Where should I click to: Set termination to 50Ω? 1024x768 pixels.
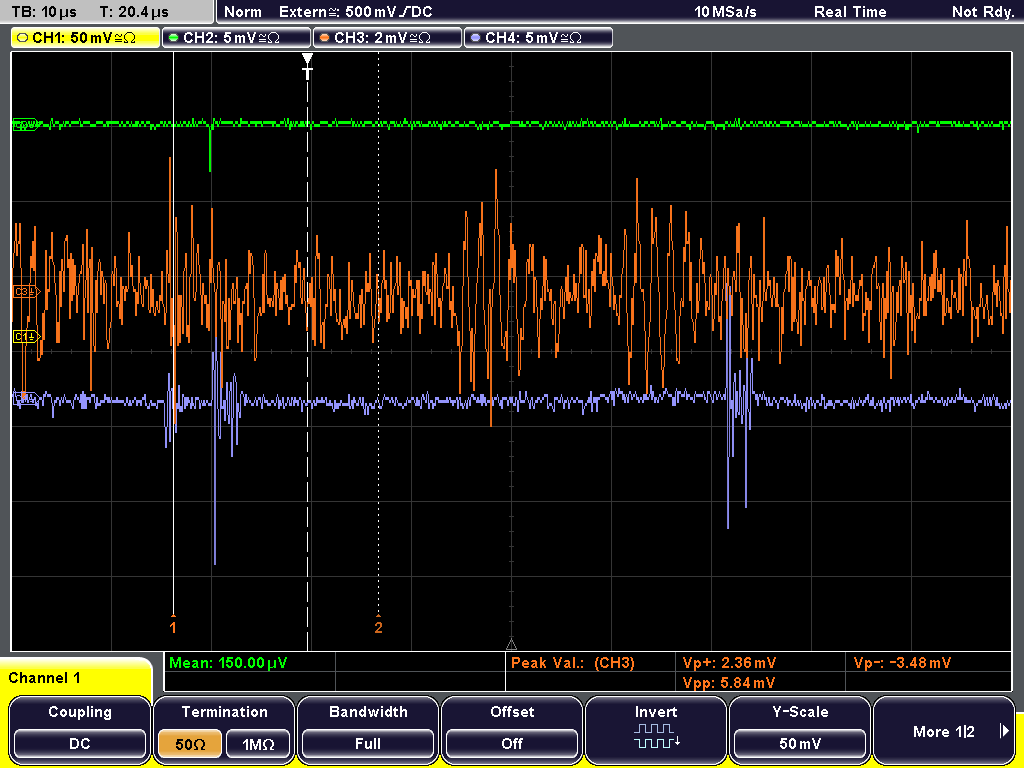(190, 744)
